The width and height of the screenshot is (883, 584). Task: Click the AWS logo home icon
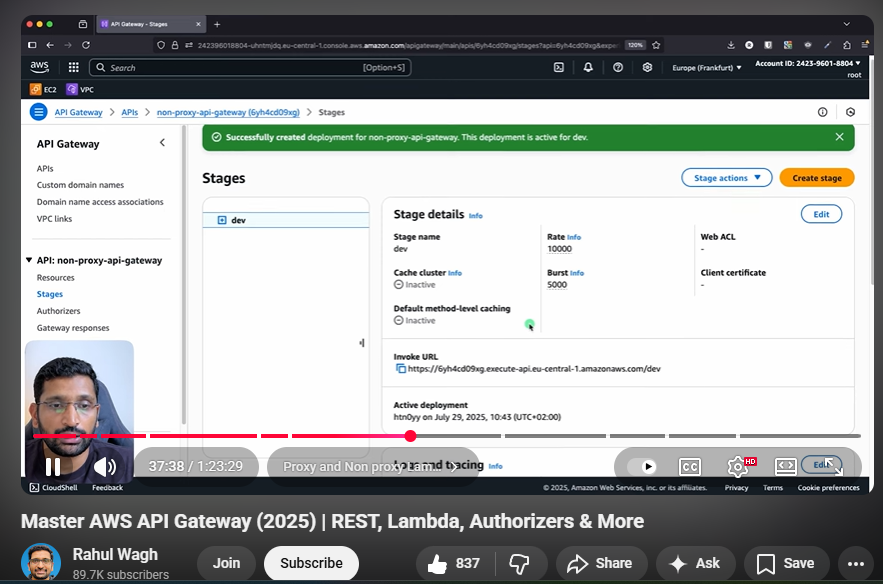(x=39, y=67)
